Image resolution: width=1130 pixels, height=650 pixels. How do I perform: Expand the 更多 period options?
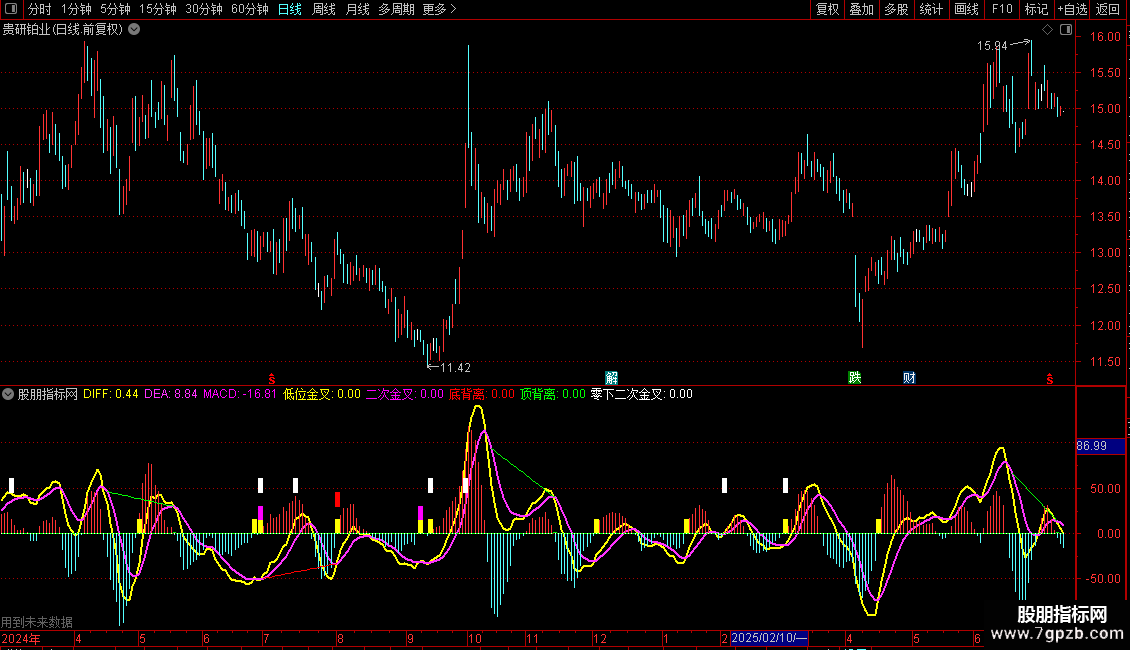tap(439, 9)
